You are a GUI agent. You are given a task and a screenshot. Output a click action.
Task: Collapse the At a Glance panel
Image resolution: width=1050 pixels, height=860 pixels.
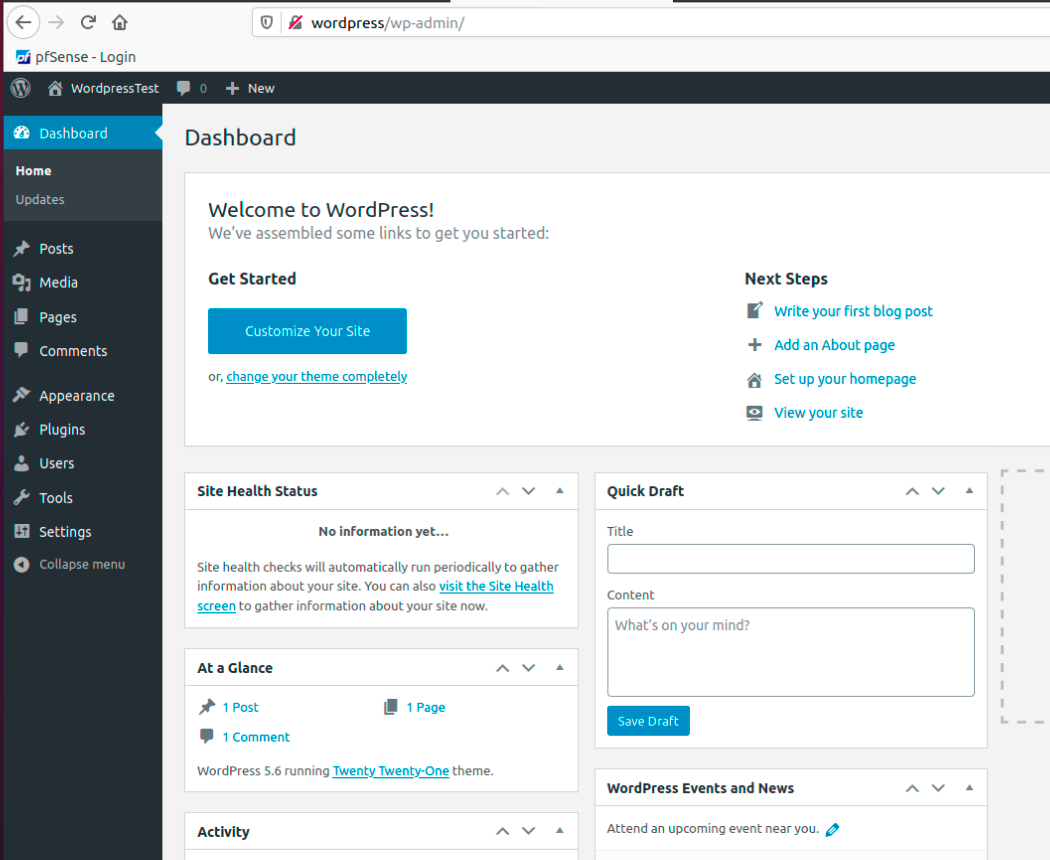point(560,668)
